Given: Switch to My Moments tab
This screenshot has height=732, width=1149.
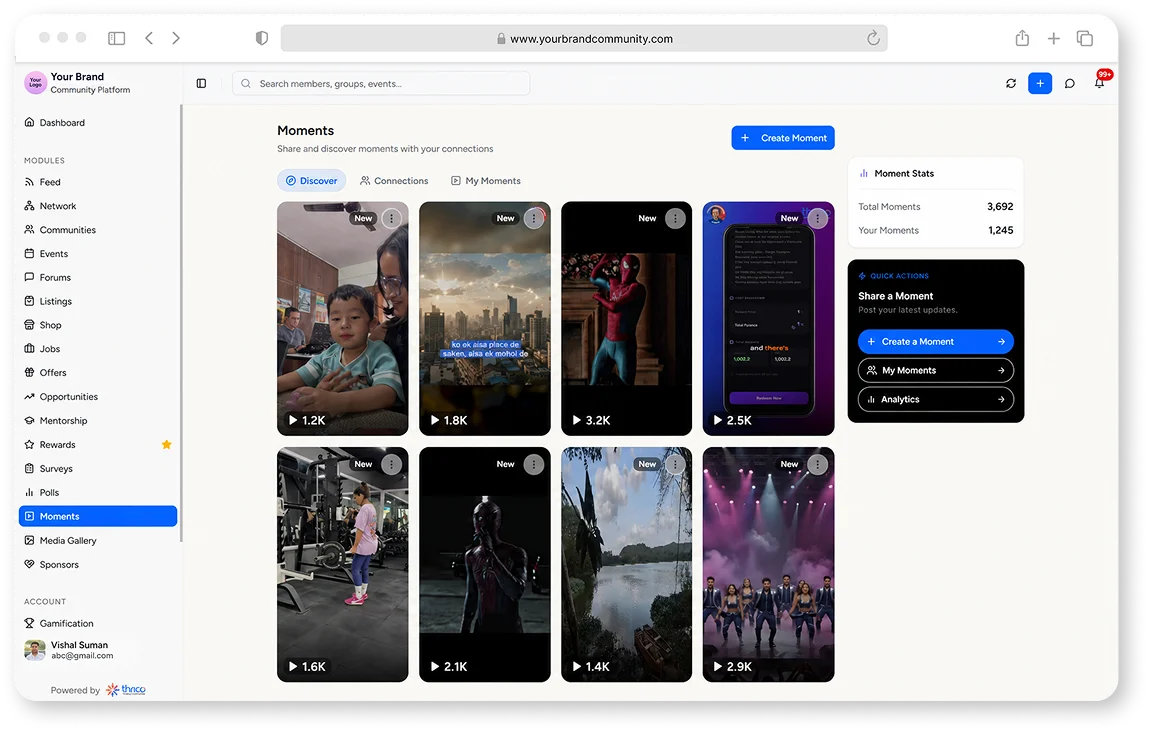Looking at the screenshot, I should coord(486,180).
